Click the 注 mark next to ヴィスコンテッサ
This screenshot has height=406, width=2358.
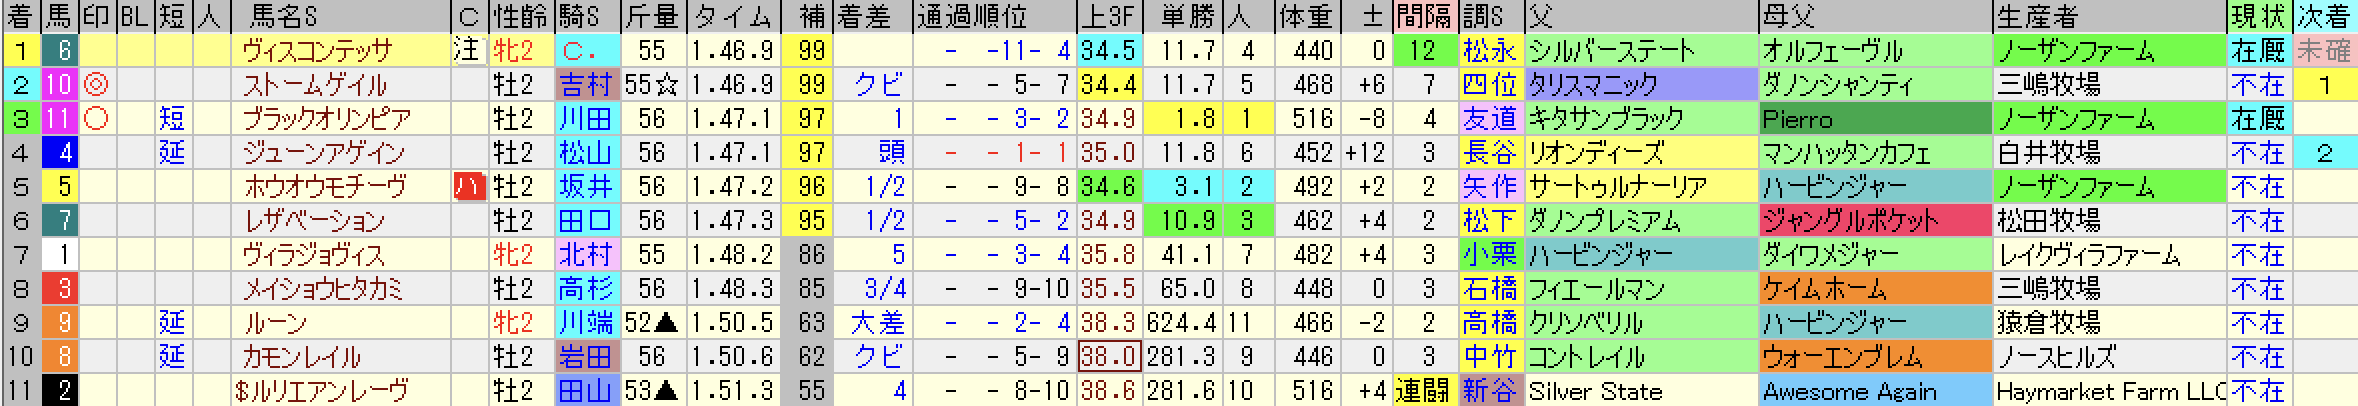[467, 51]
